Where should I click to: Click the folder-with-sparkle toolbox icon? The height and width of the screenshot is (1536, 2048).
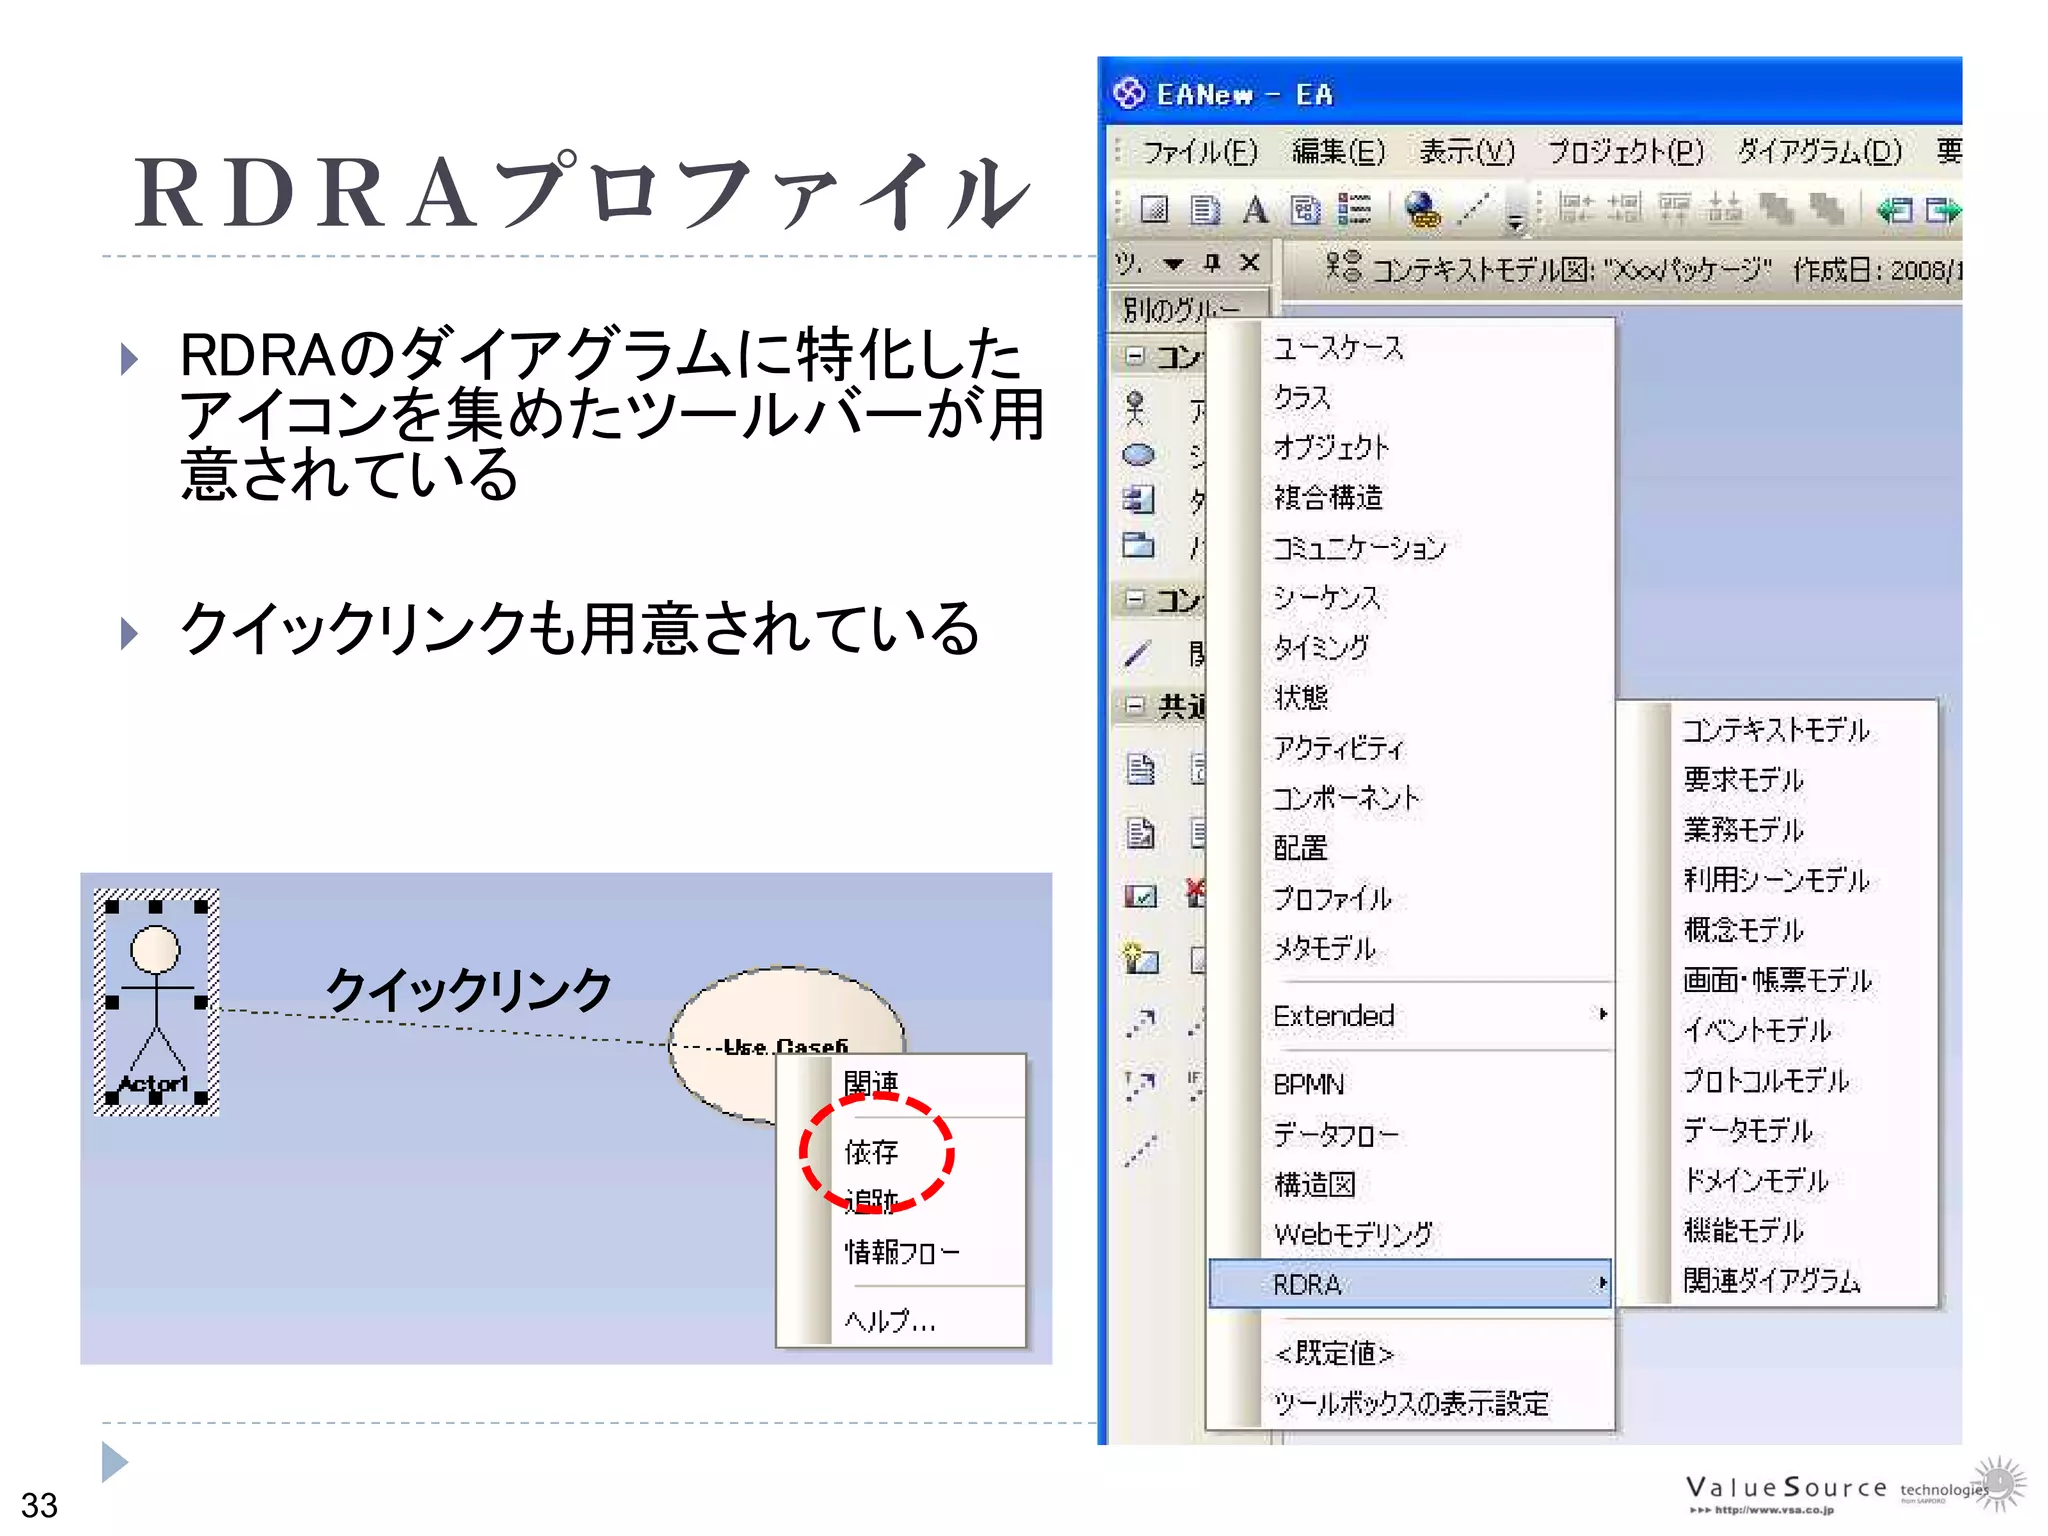tap(1140, 958)
